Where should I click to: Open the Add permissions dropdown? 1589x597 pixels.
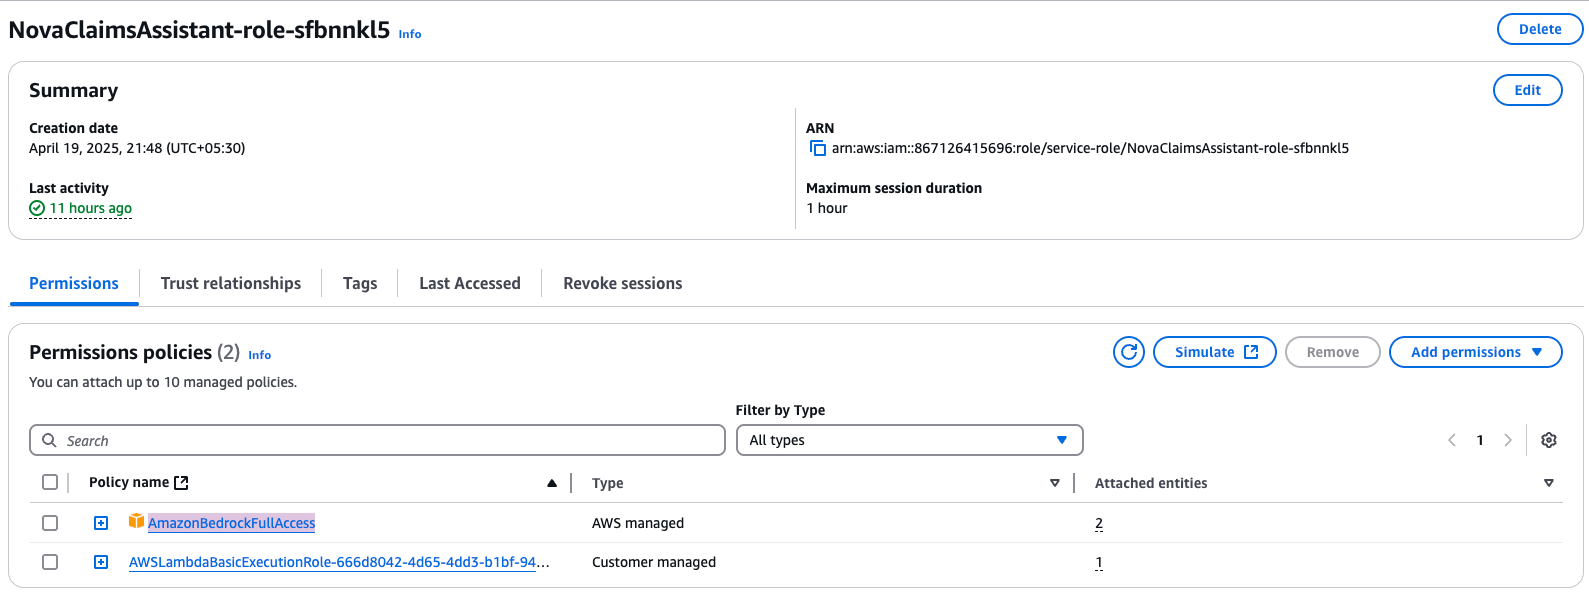click(1476, 352)
